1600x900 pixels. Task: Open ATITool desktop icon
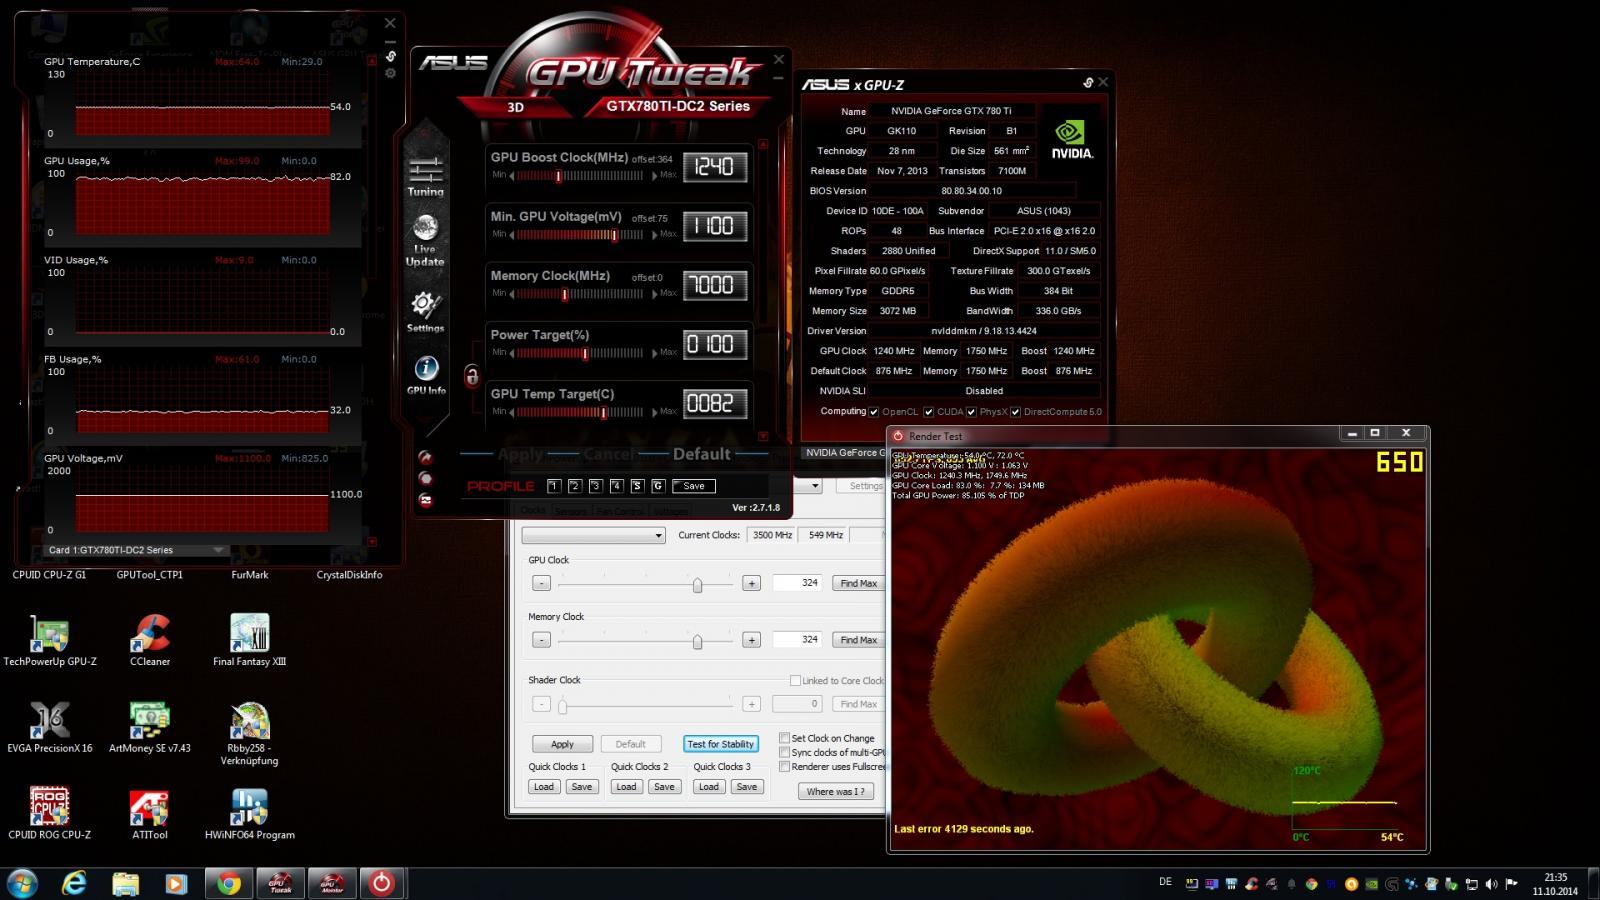click(150, 813)
